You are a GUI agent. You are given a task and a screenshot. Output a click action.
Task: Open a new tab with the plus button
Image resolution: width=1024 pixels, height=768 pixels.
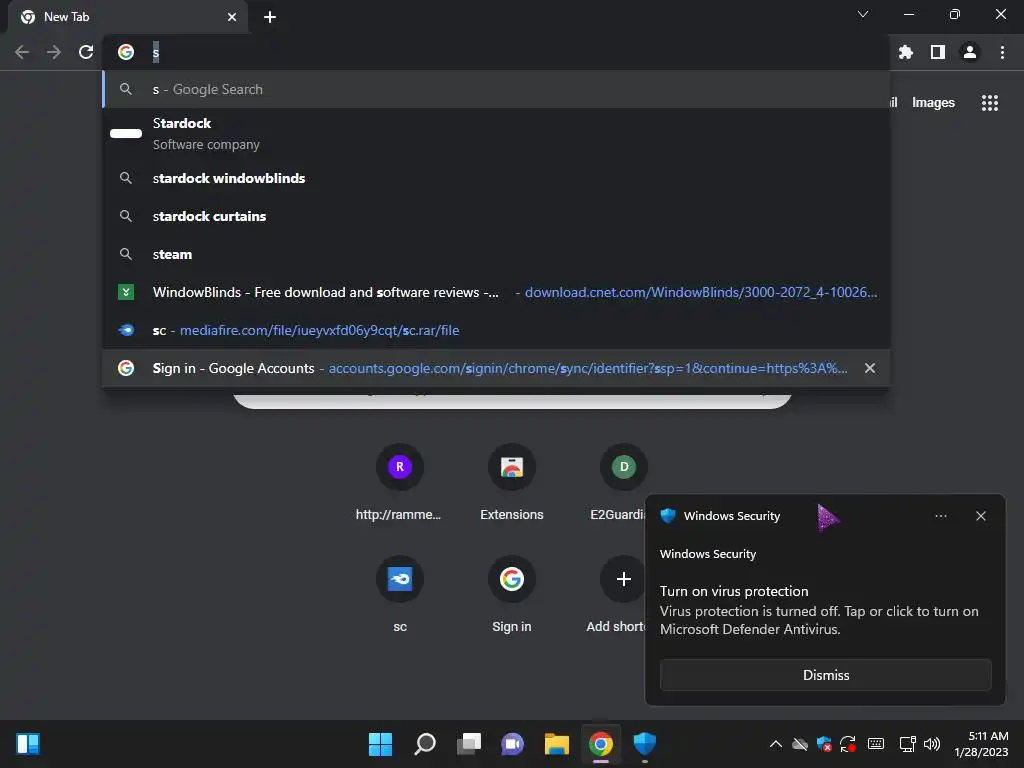[270, 17]
